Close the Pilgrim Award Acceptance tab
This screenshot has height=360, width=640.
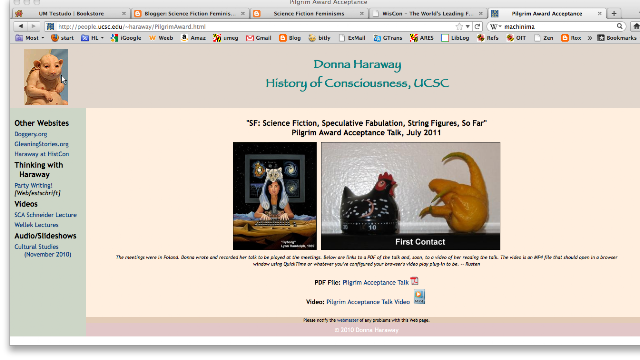(599, 13)
